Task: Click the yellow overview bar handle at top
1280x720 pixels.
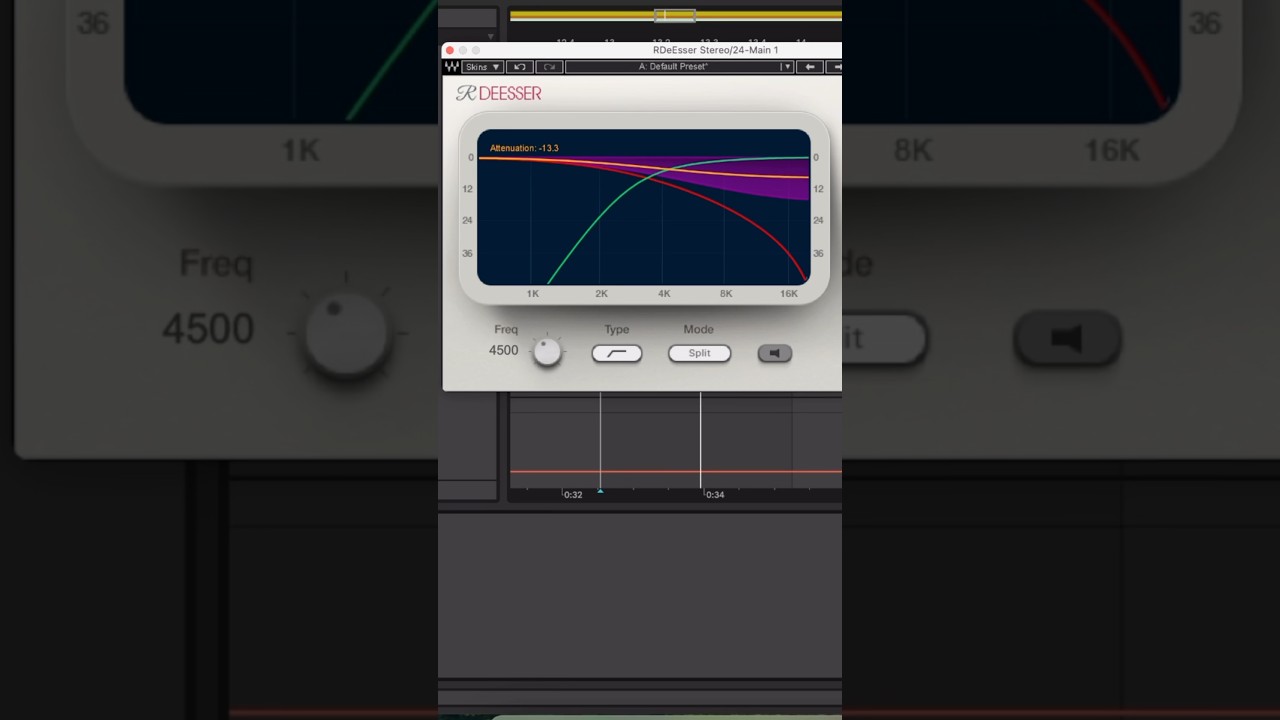Action: (x=675, y=15)
